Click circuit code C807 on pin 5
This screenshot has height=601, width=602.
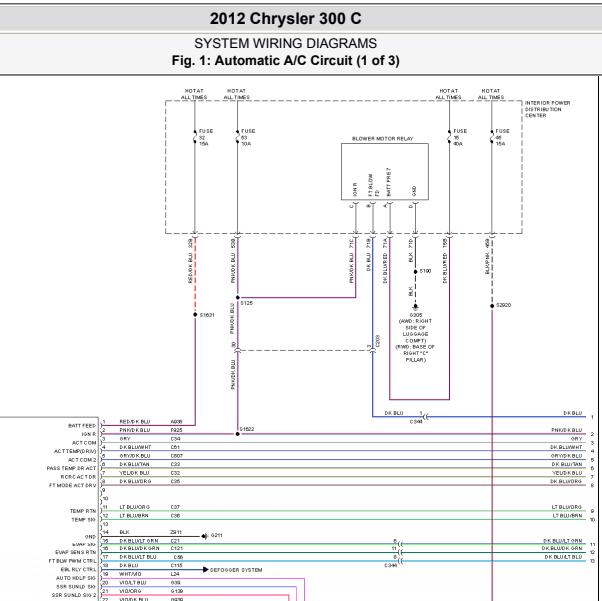point(177,456)
